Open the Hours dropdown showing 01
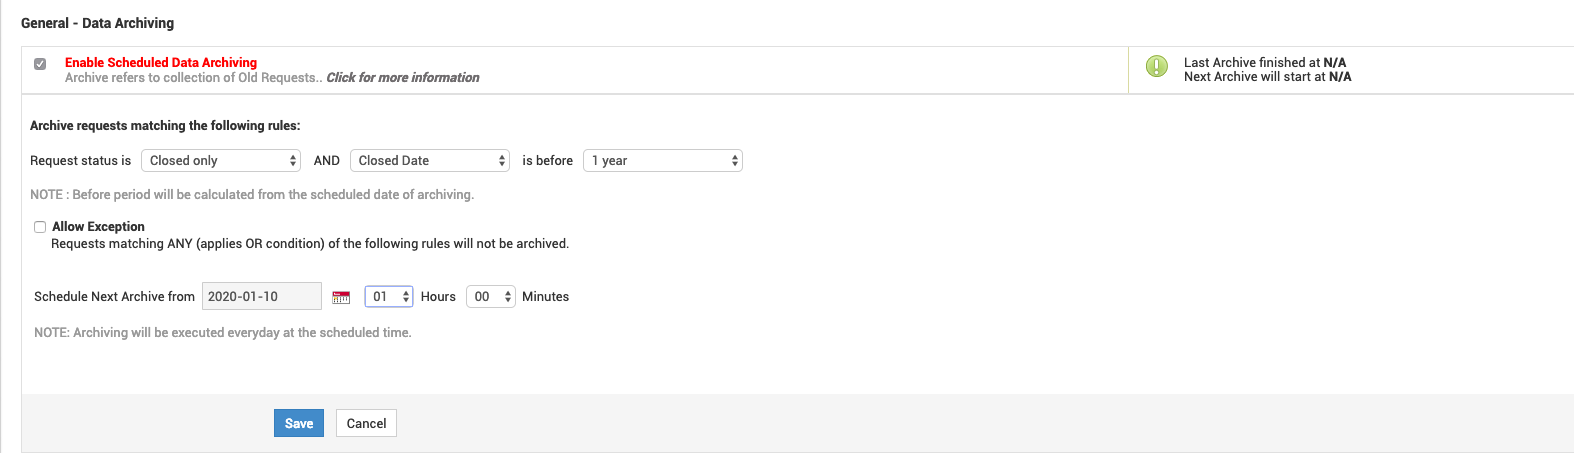The height and width of the screenshot is (453, 1574). (x=389, y=297)
